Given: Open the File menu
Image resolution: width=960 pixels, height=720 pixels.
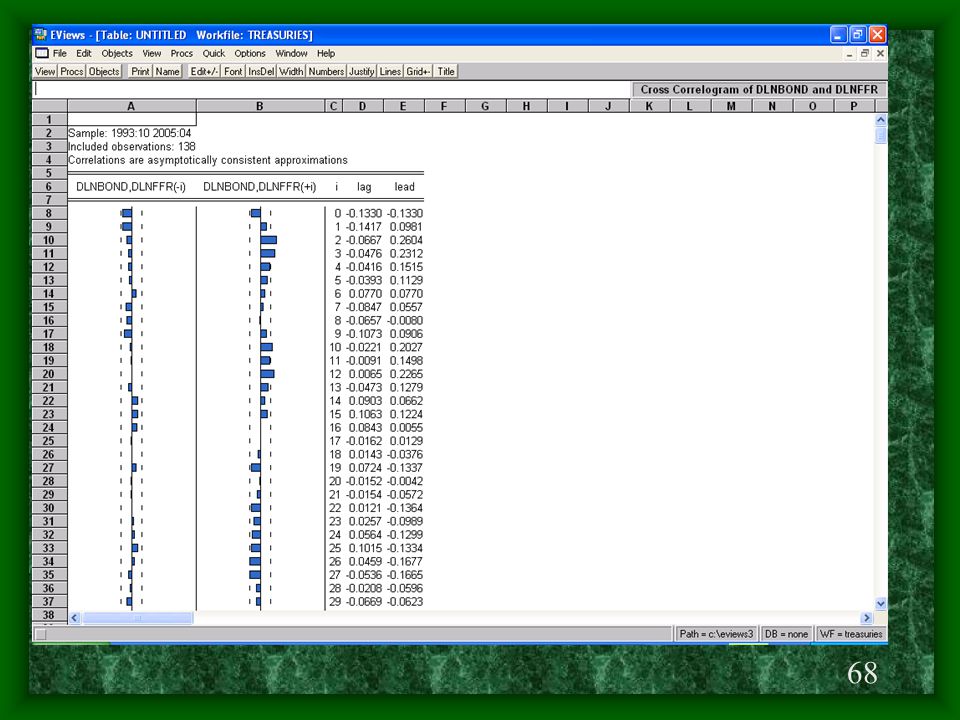Looking at the screenshot, I should click(59, 53).
